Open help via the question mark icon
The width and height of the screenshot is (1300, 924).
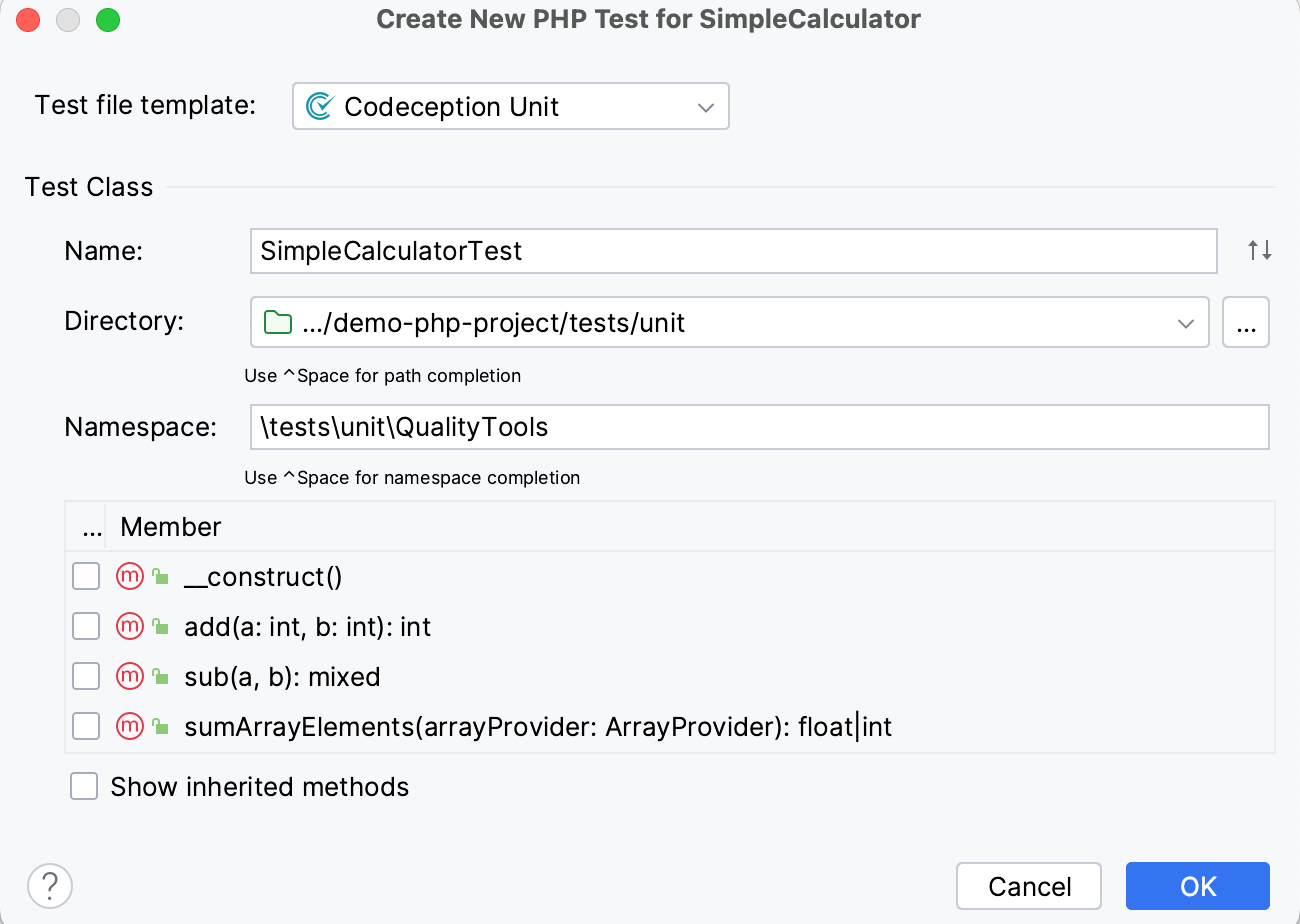(50, 886)
